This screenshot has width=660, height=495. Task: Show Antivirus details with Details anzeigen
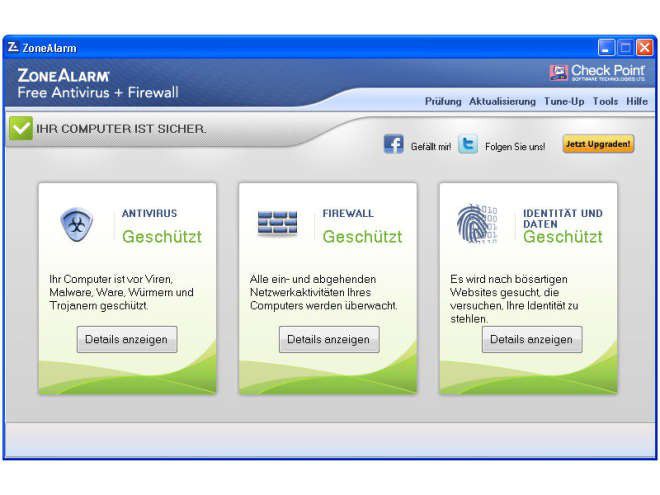click(127, 339)
